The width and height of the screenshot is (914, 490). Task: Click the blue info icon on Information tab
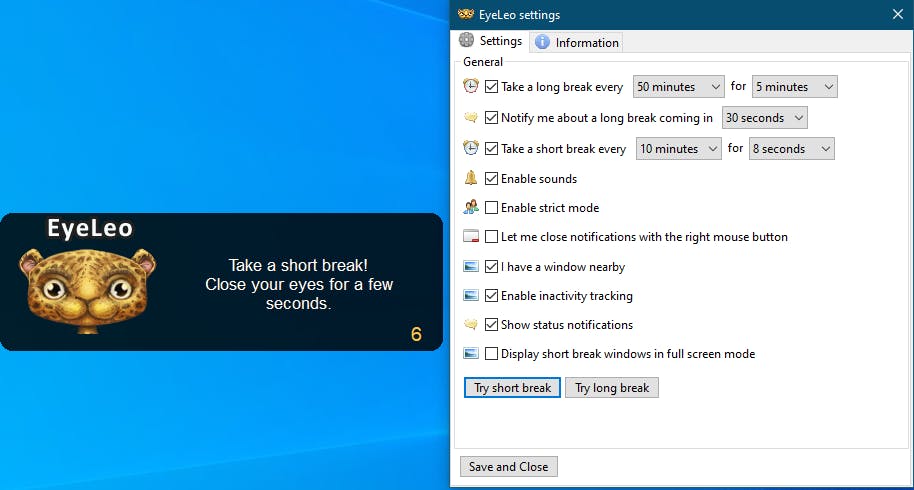542,42
